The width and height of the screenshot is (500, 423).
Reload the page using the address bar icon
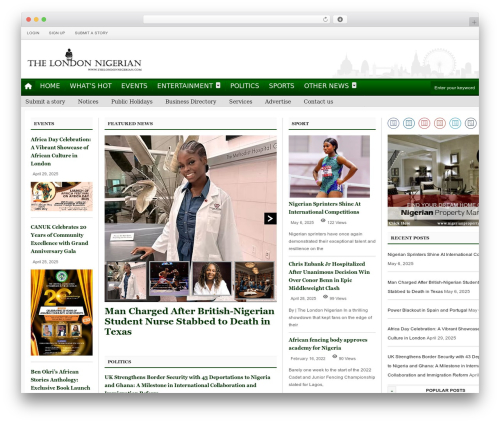(325, 19)
